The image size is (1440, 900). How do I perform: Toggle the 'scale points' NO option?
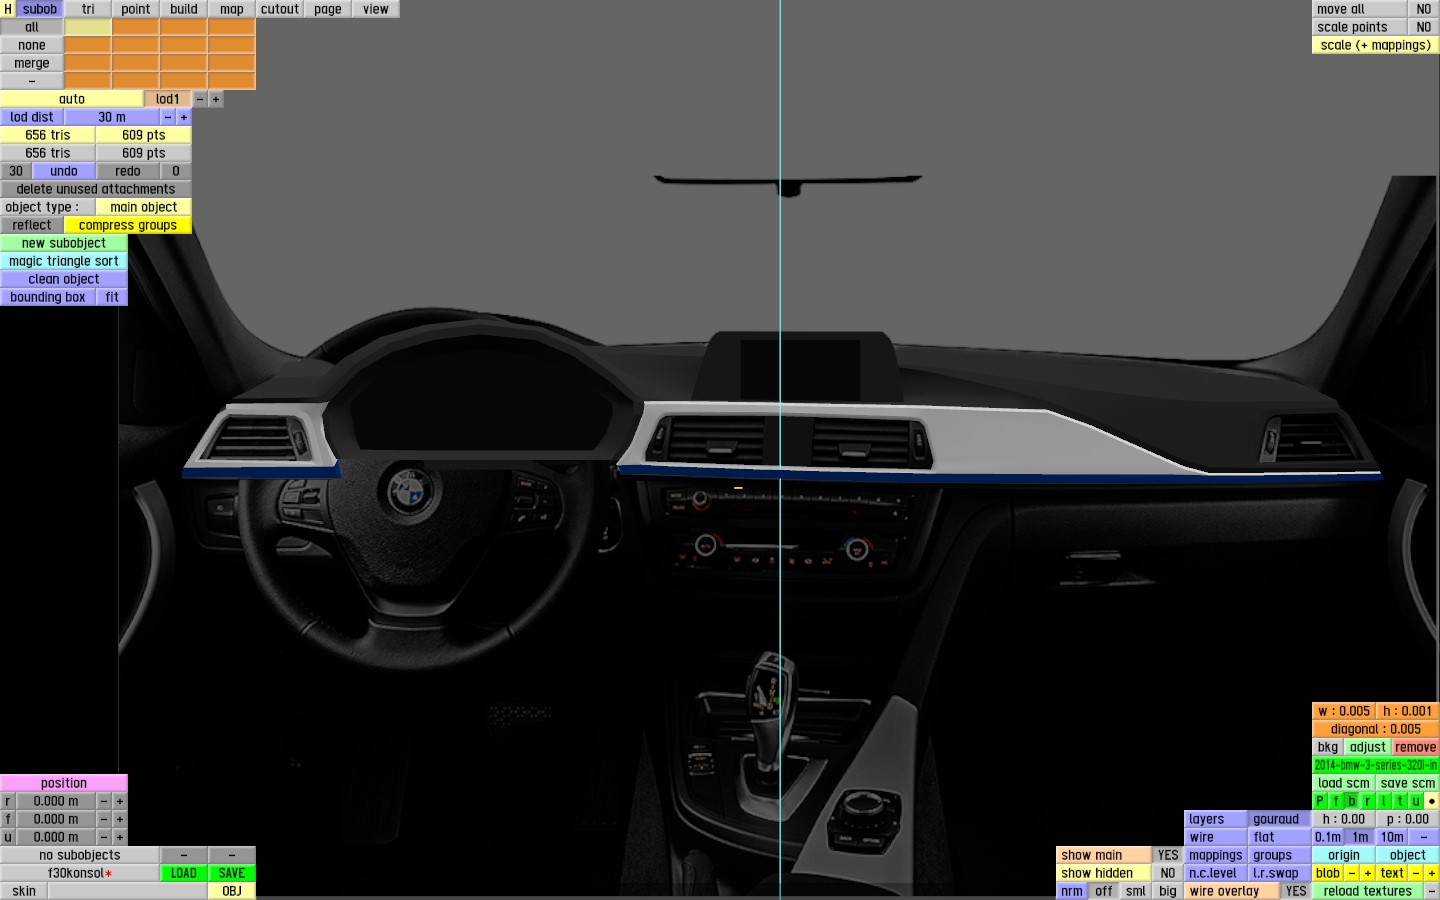(x=1424, y=27)
